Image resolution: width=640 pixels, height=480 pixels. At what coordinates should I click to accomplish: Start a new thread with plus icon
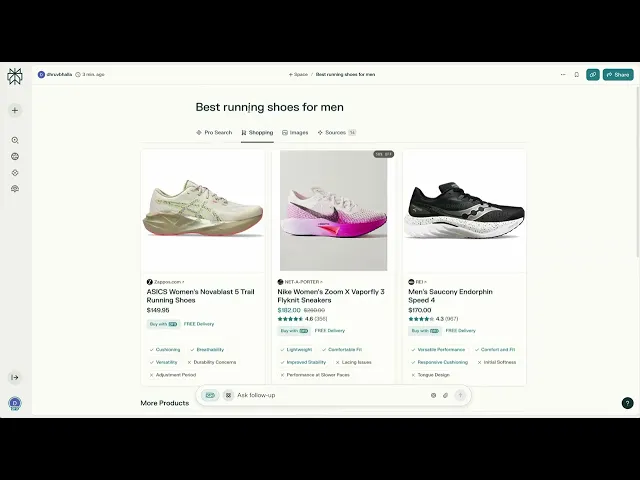[15, 111]
